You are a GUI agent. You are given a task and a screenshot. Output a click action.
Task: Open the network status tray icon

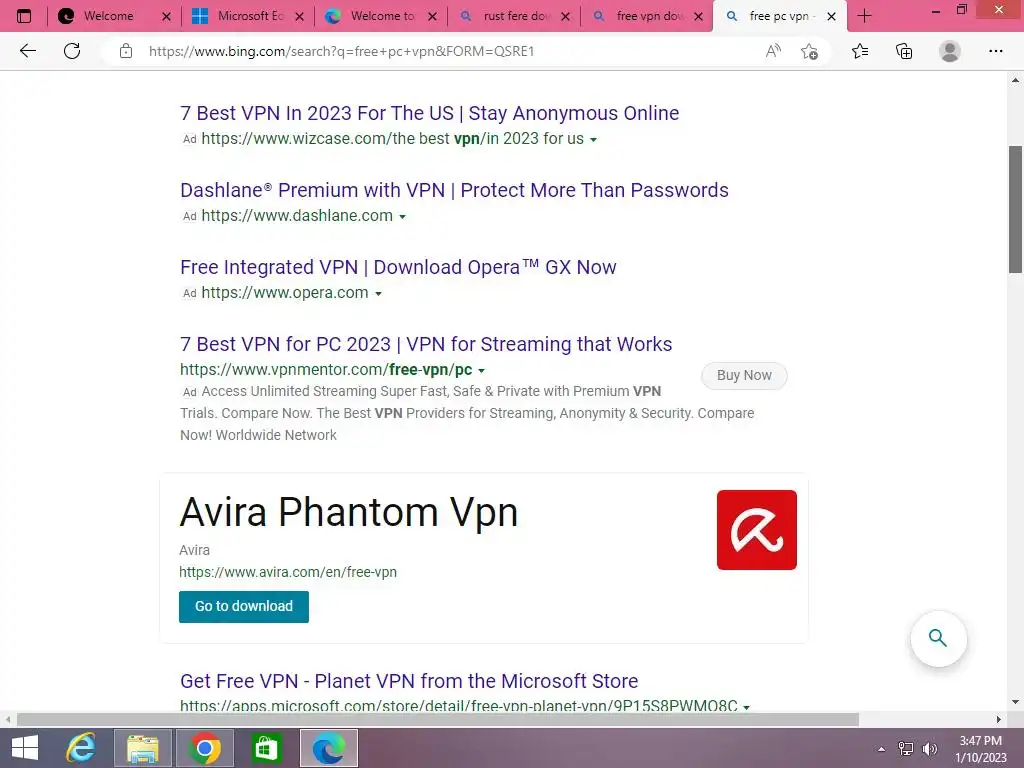click(905, 749)
